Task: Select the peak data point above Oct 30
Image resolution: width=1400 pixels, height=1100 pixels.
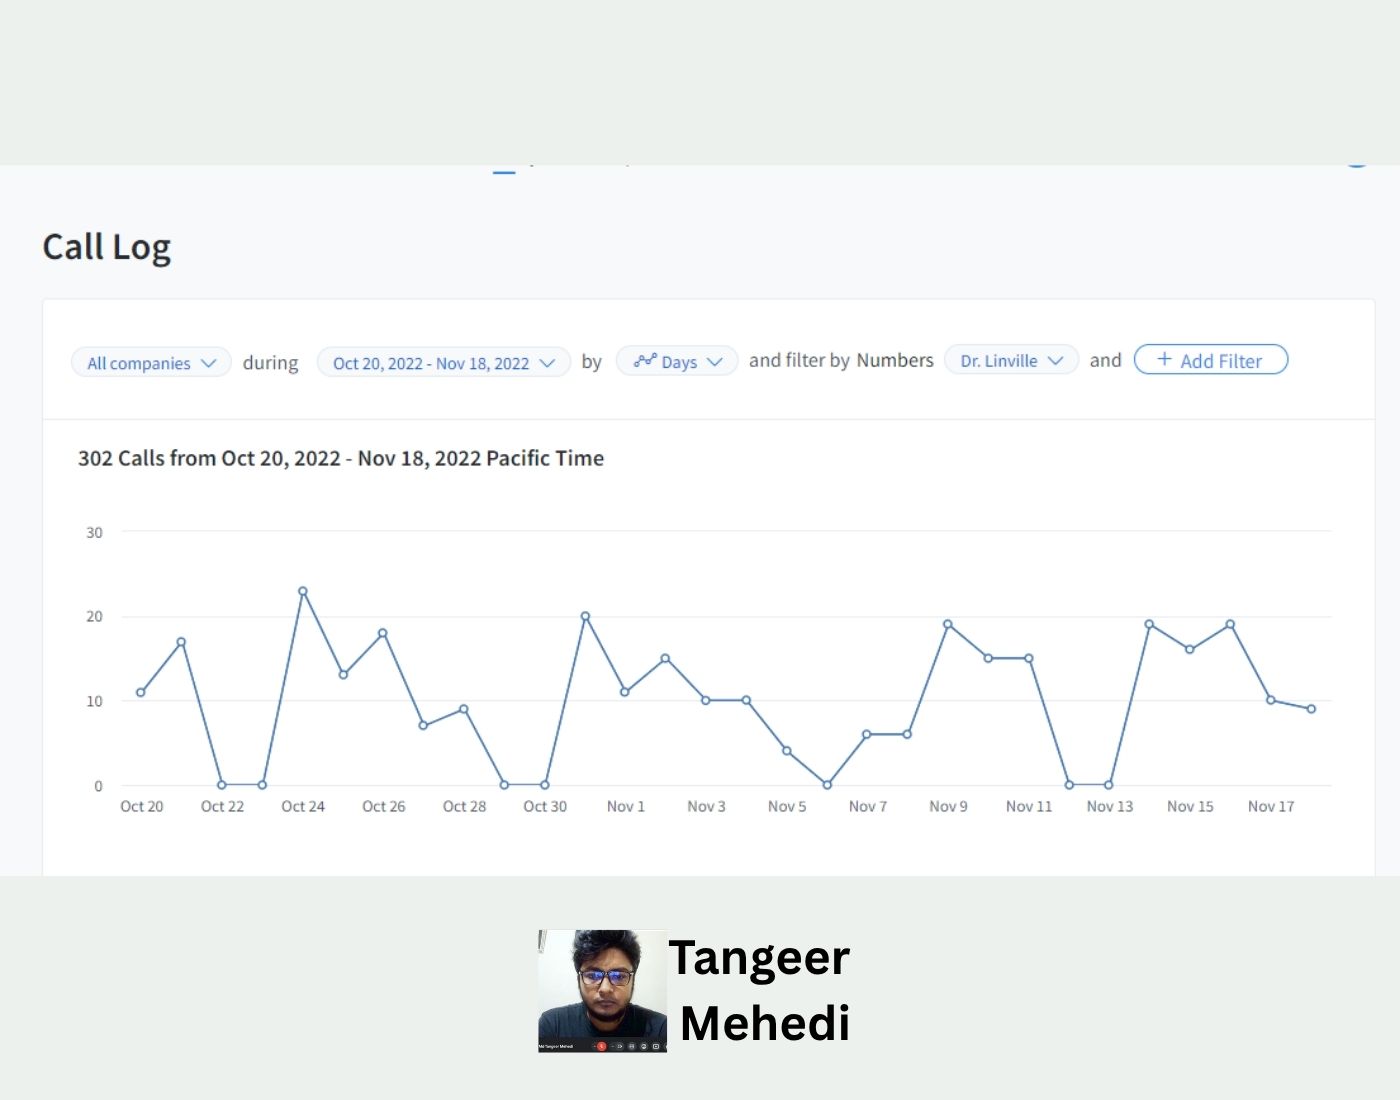Action: point(585,616)
